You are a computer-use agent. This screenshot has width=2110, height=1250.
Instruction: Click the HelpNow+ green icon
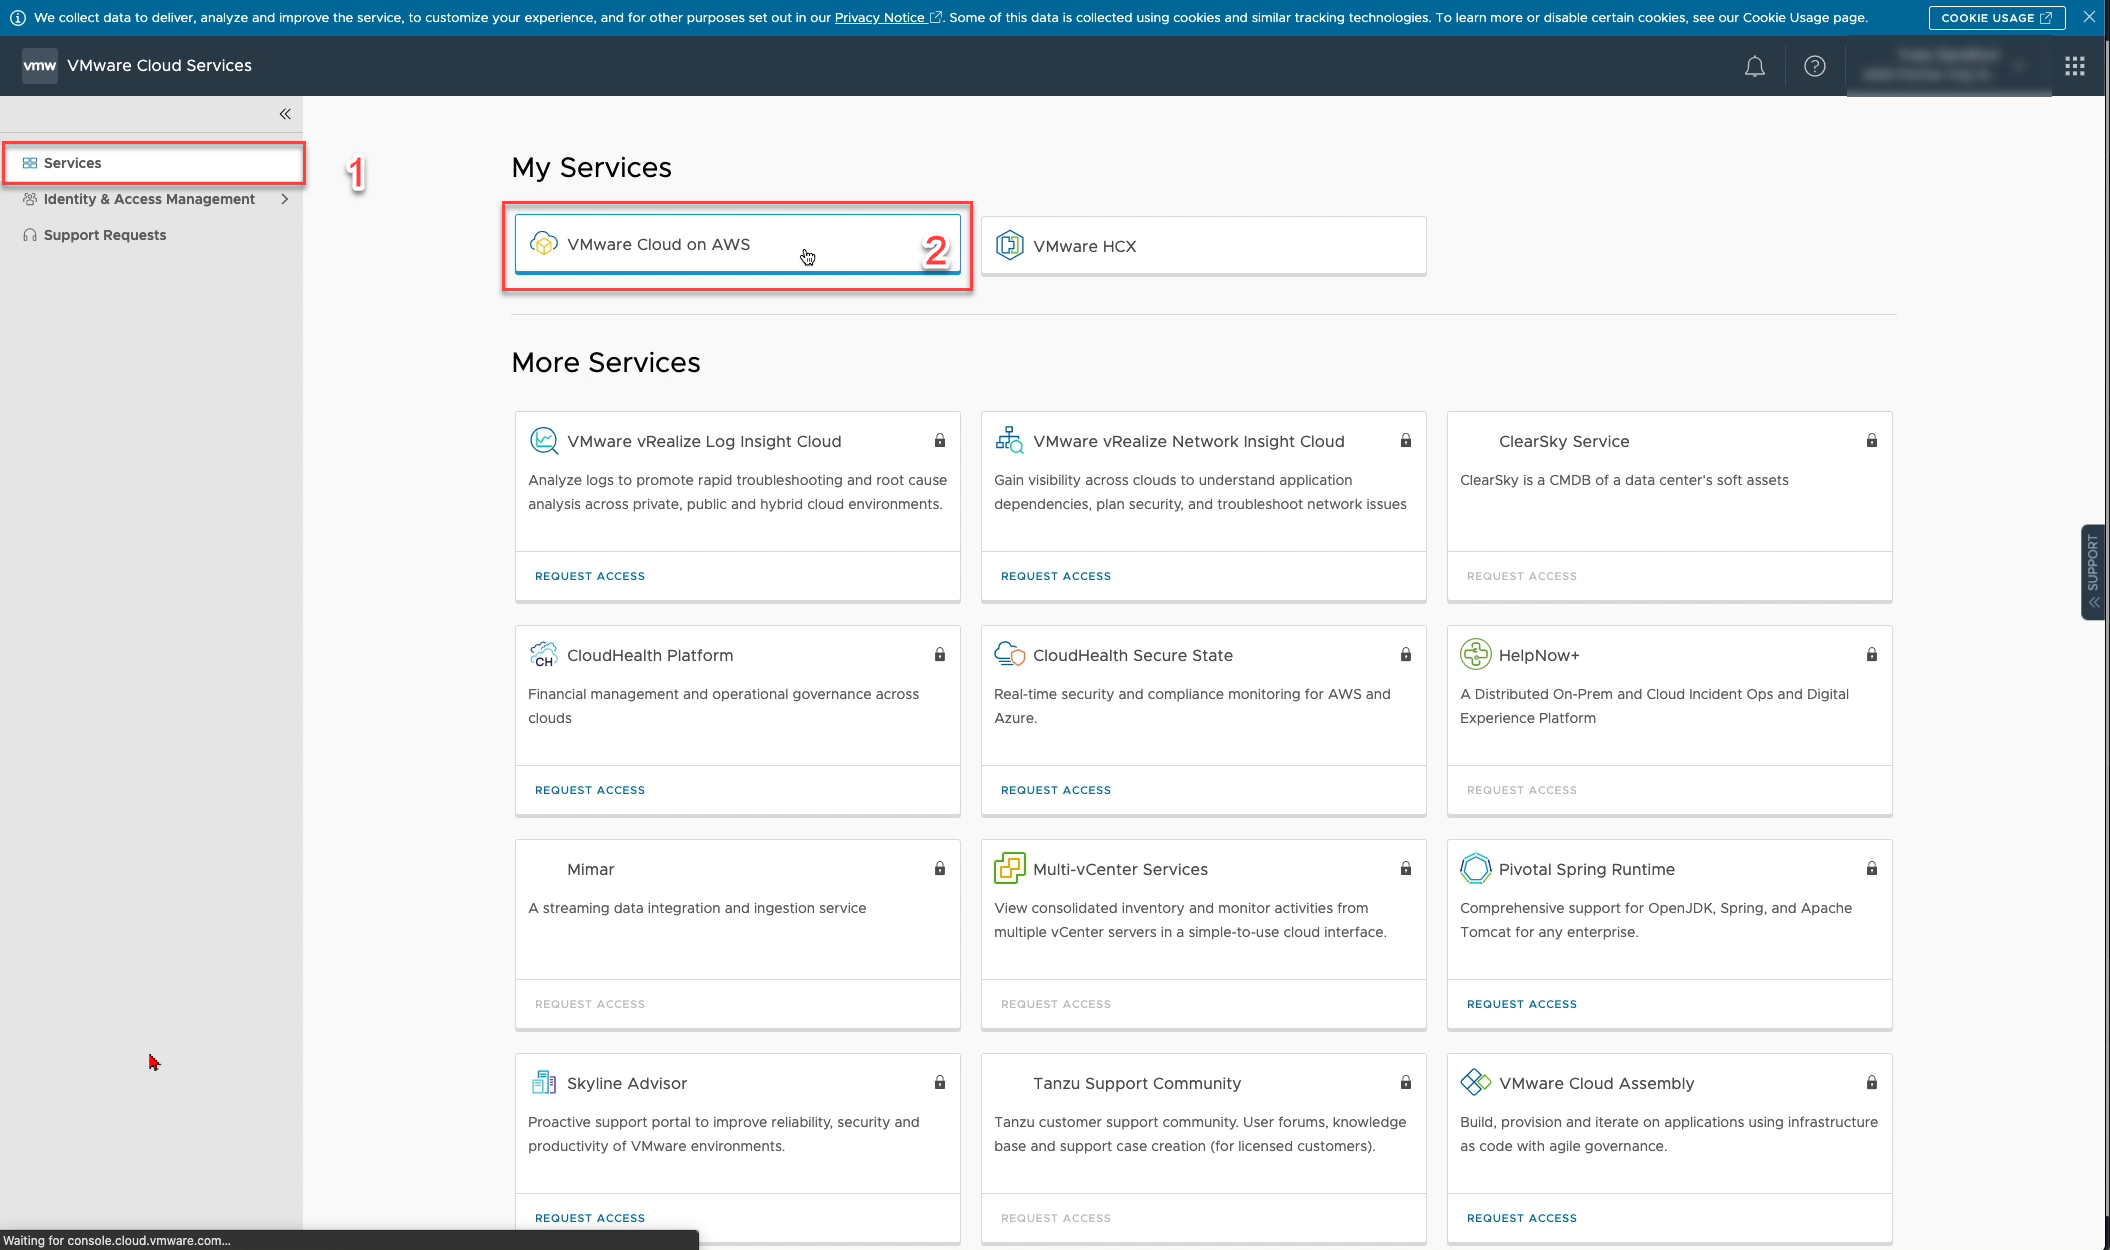click(x=1476, y=654)
